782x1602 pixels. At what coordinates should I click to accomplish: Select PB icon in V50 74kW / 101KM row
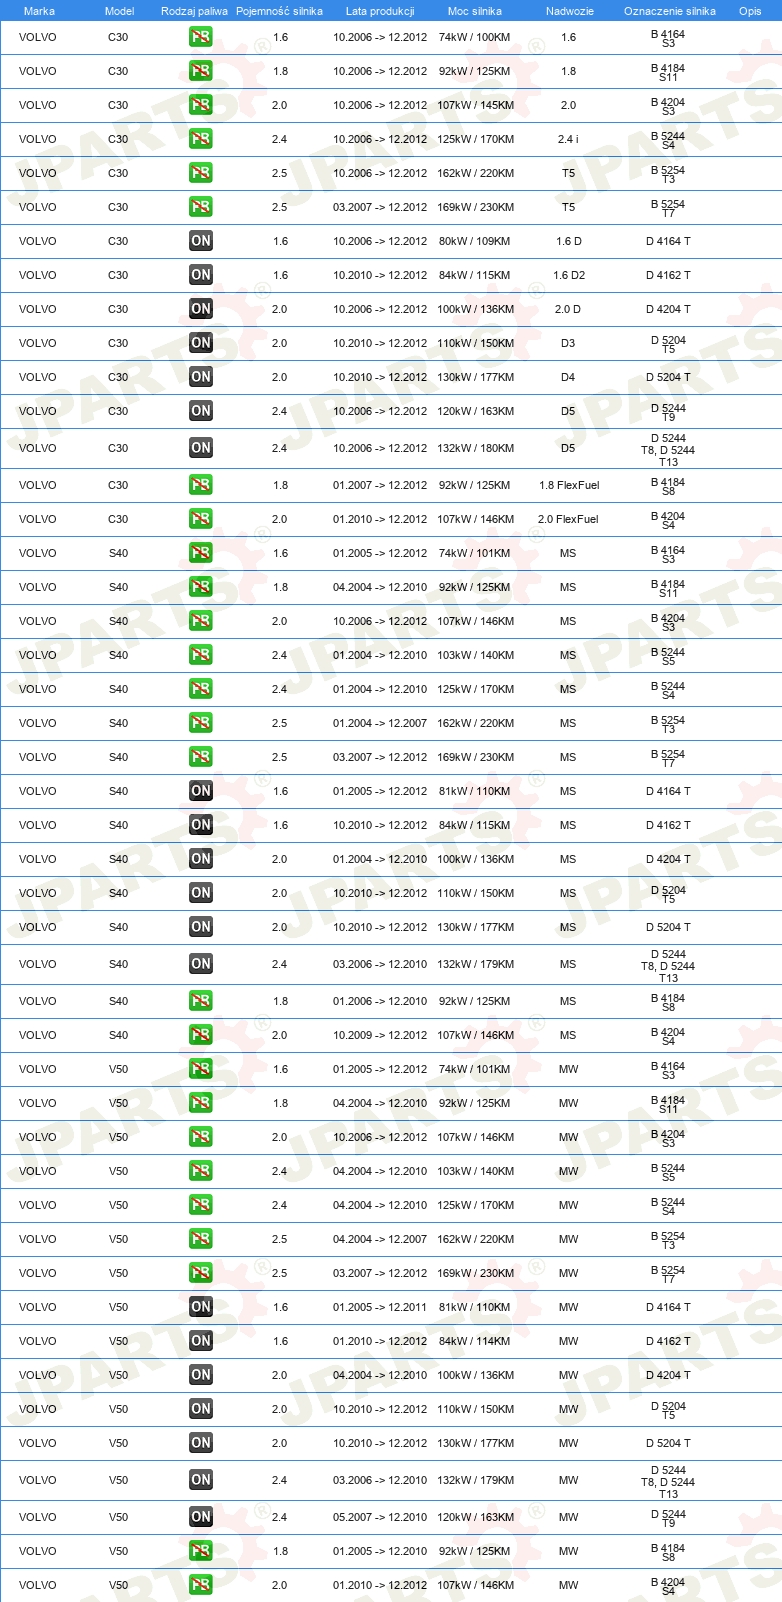[x=201, y=1069]
